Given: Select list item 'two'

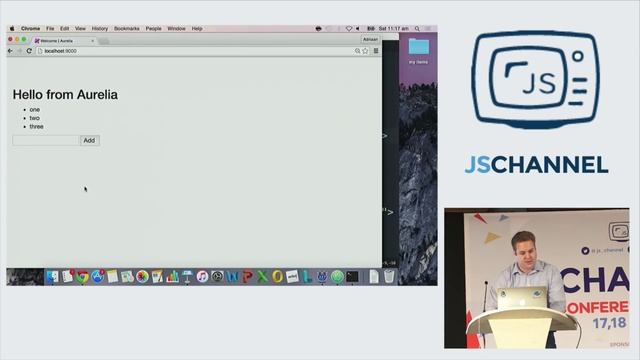Looking at the screenshot, I should 35,118.
